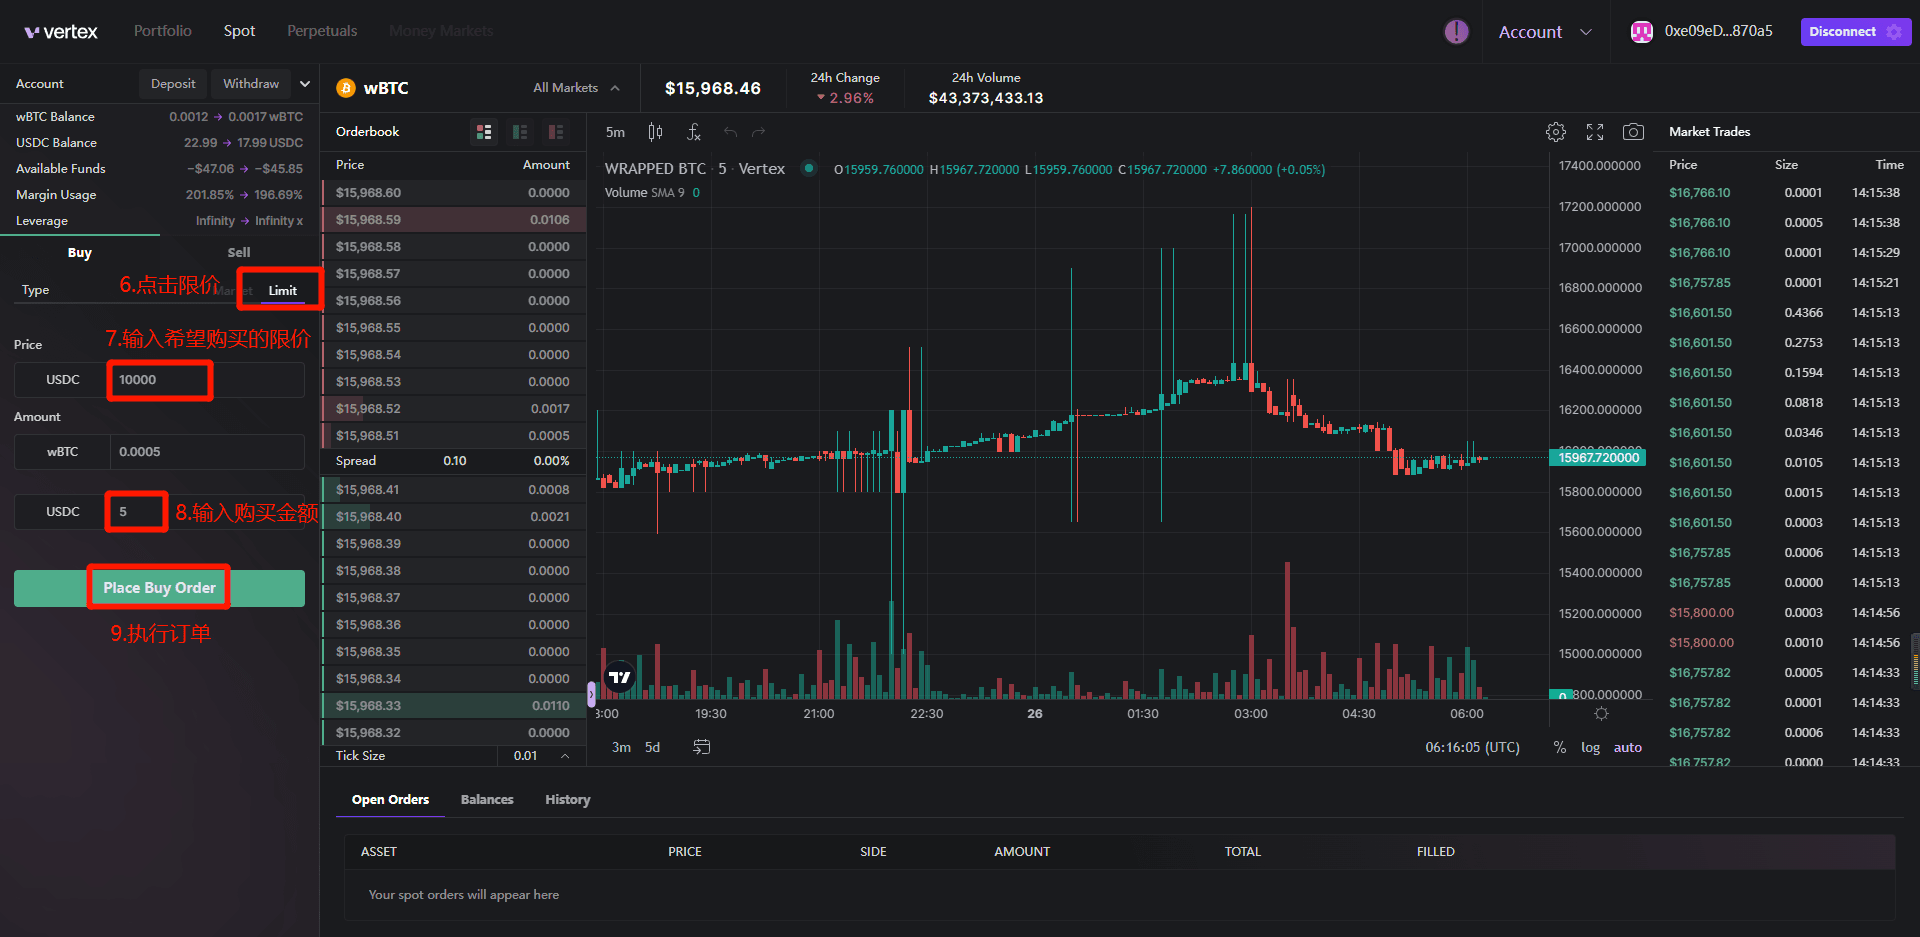Viewport: 1920px width, 937px height.
Task: Open the Account dropdown
Action: tap(1545, 32)
